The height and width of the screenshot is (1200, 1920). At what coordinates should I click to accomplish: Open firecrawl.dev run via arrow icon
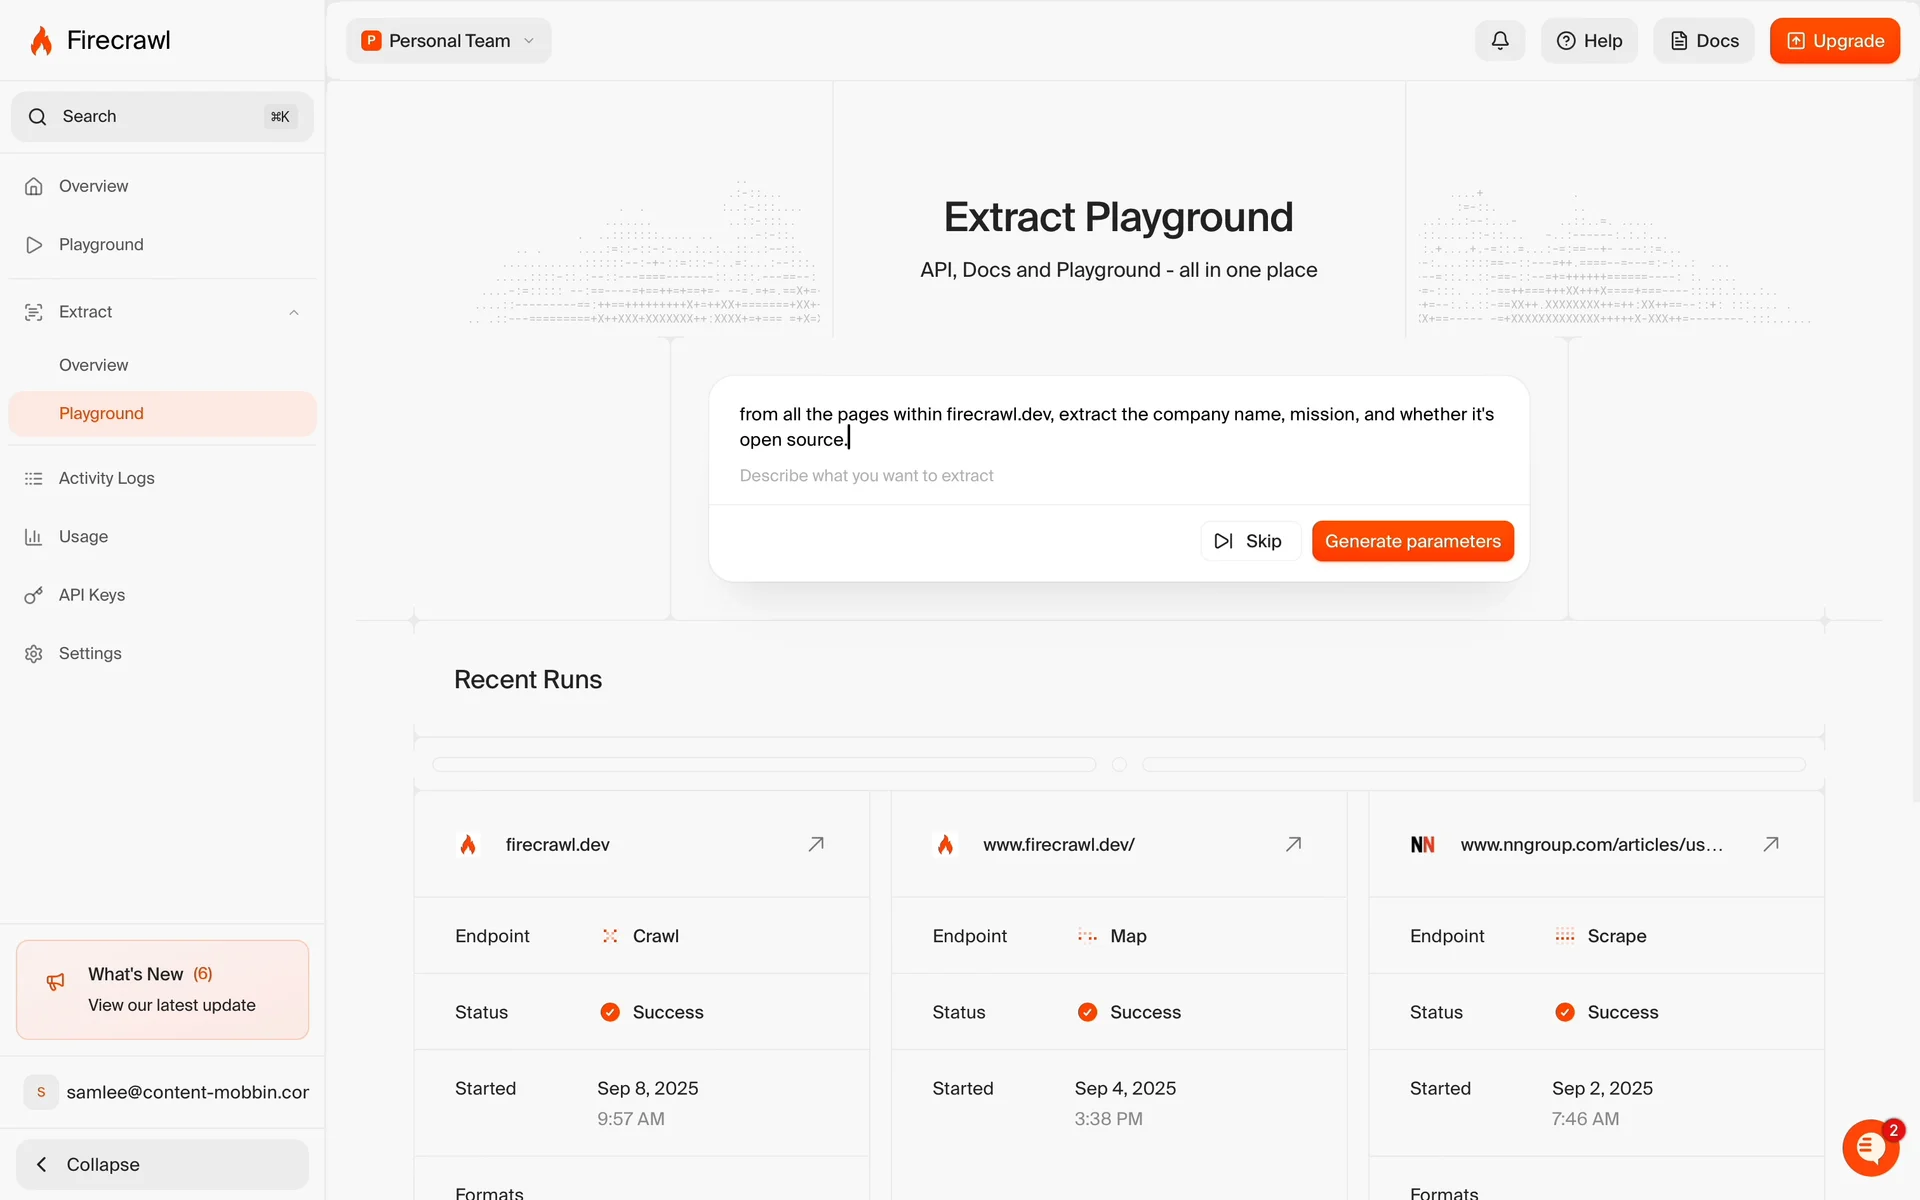coord(816,844)
